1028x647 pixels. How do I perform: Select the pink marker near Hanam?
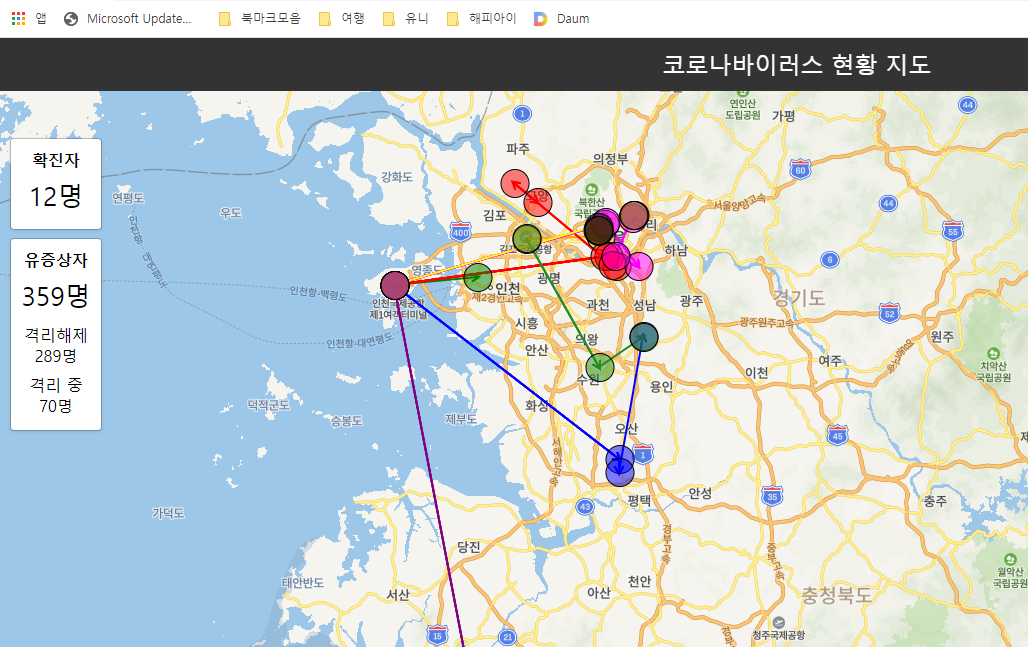[639, 266]
